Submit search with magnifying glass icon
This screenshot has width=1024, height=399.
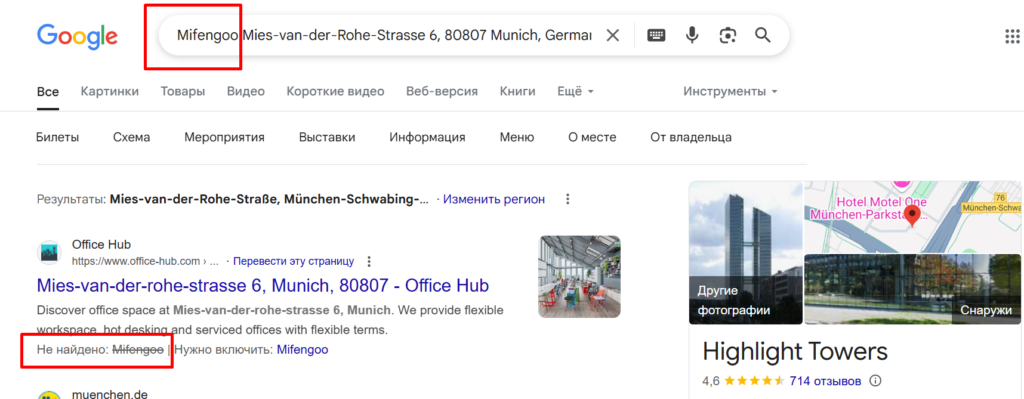pyautogui.click(x=763, y=35)
